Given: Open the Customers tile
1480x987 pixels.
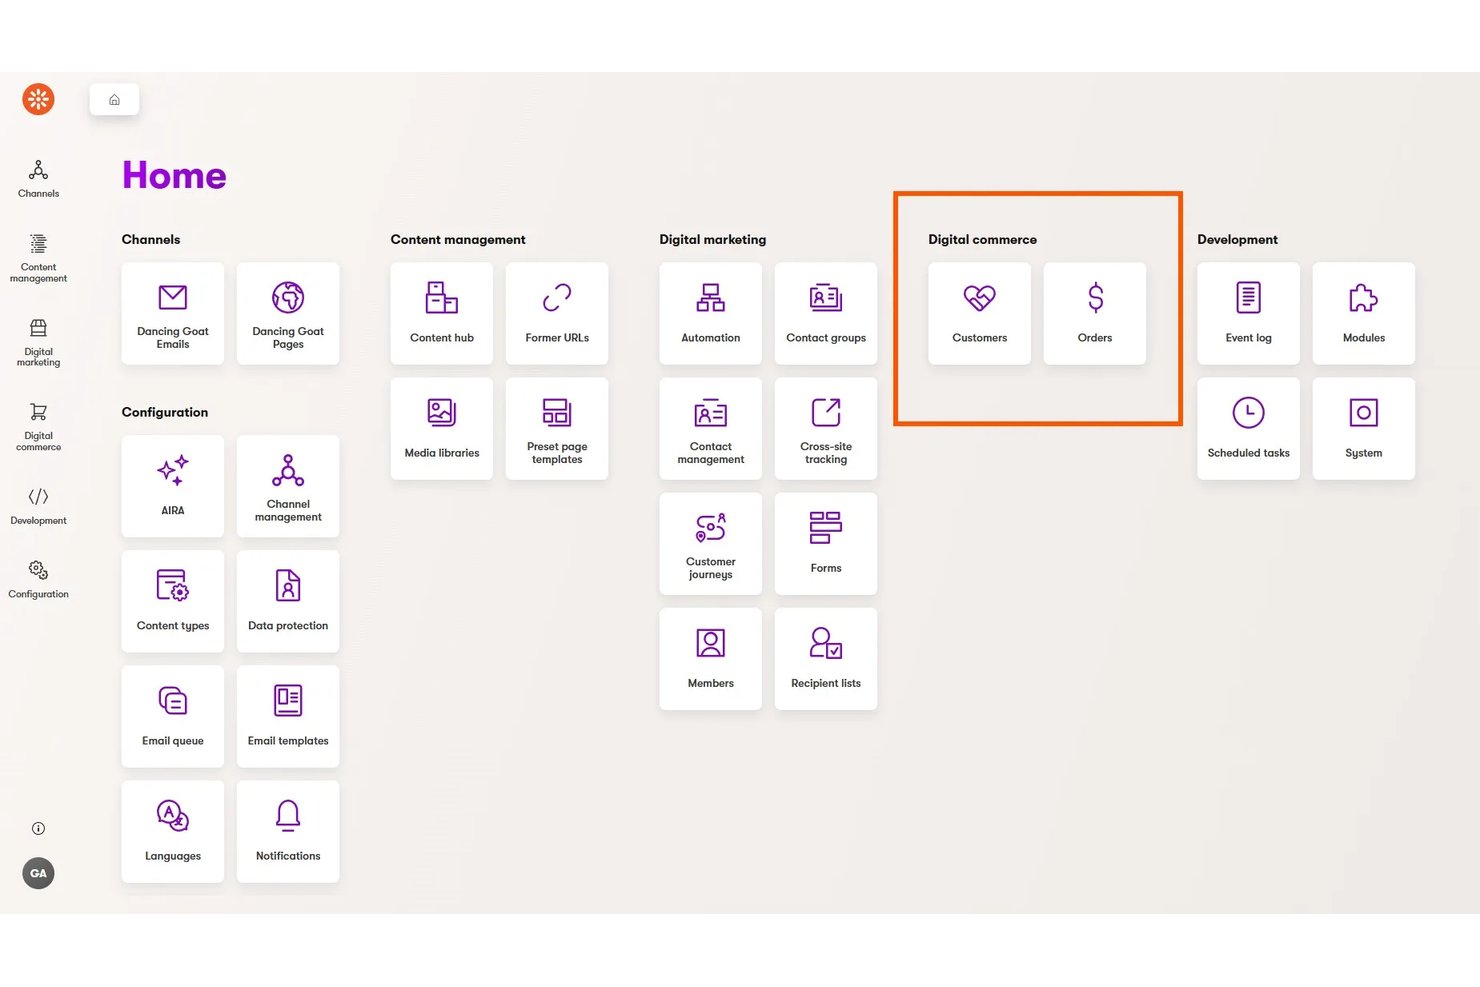Looking at the screenshot, I should pos(980,313).
